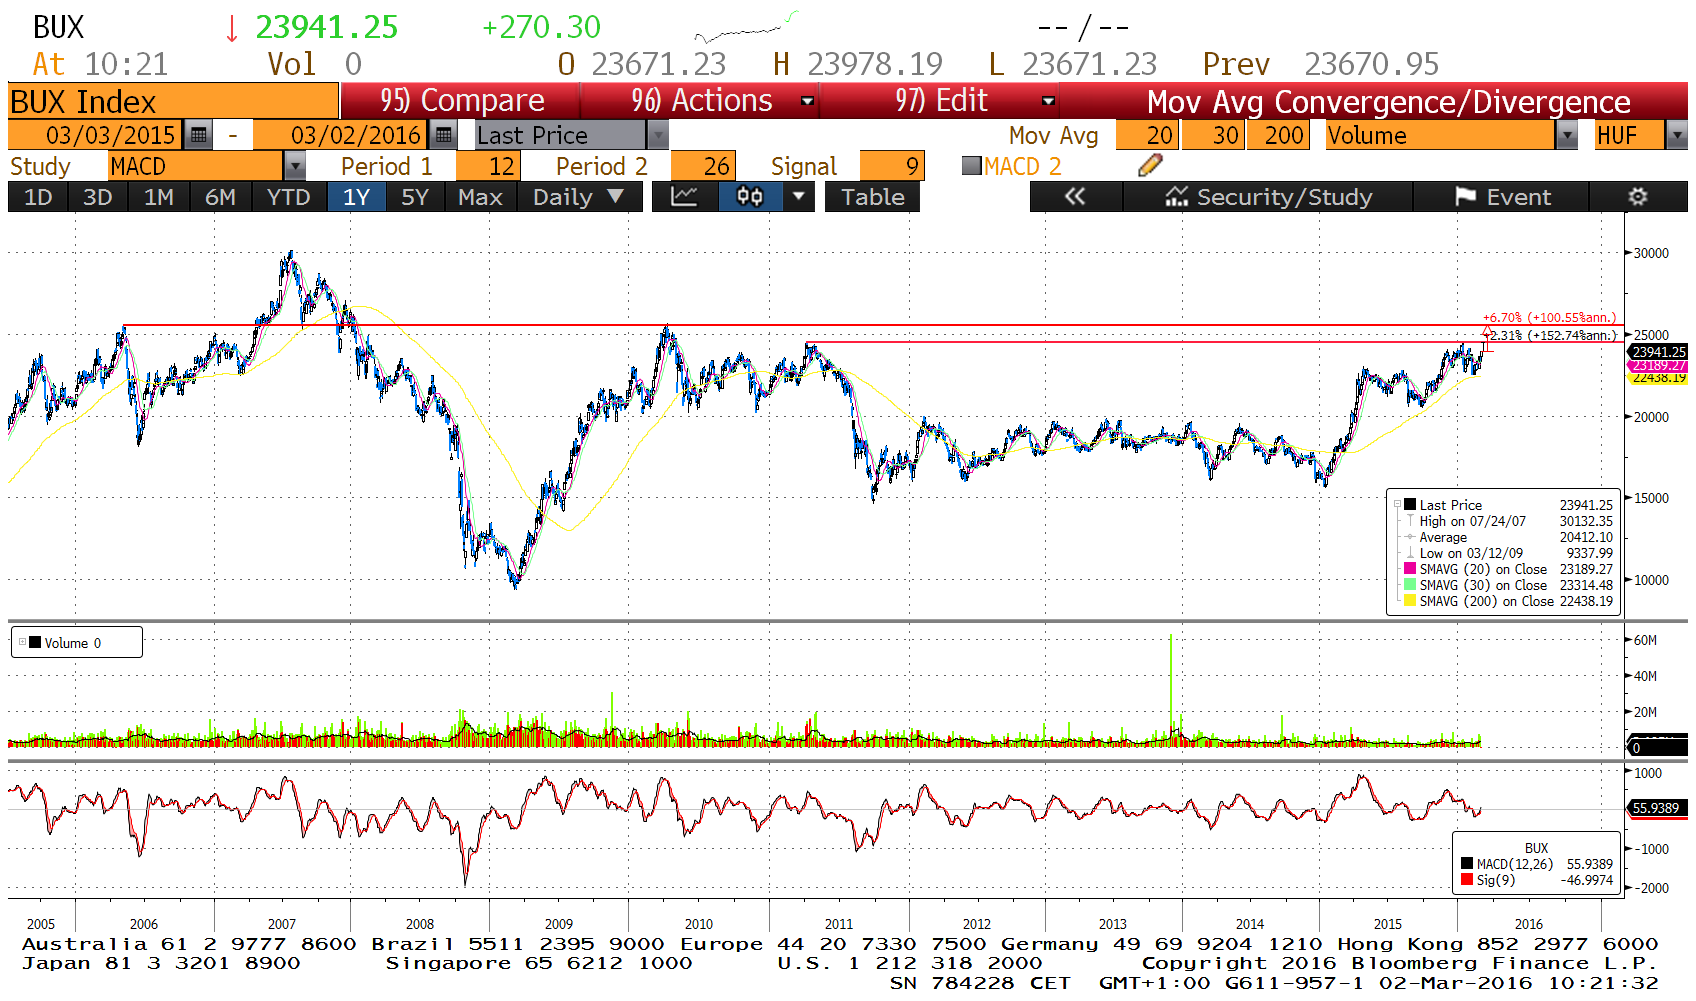
Task: Click the 55.9389 MACD axis label
Action: [x=1656, y=808]
